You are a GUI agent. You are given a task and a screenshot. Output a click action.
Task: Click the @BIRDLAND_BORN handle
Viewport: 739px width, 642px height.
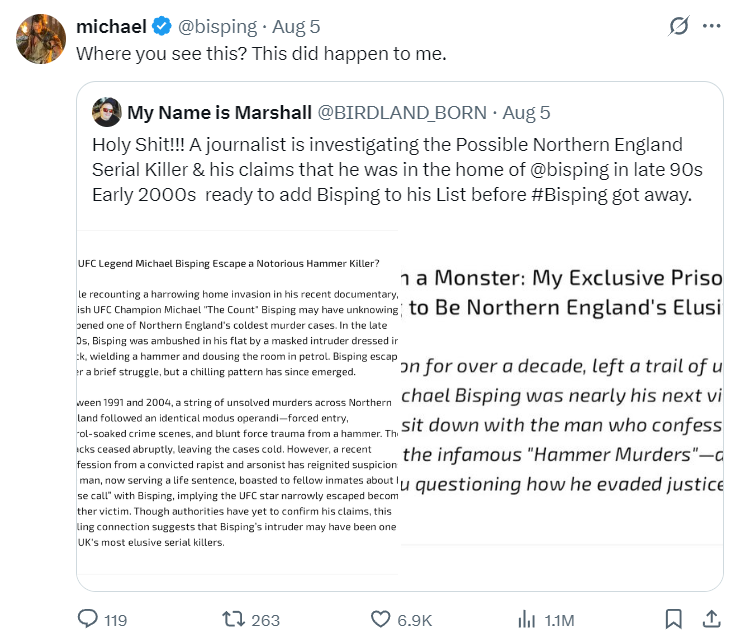[x=402, y=112]
